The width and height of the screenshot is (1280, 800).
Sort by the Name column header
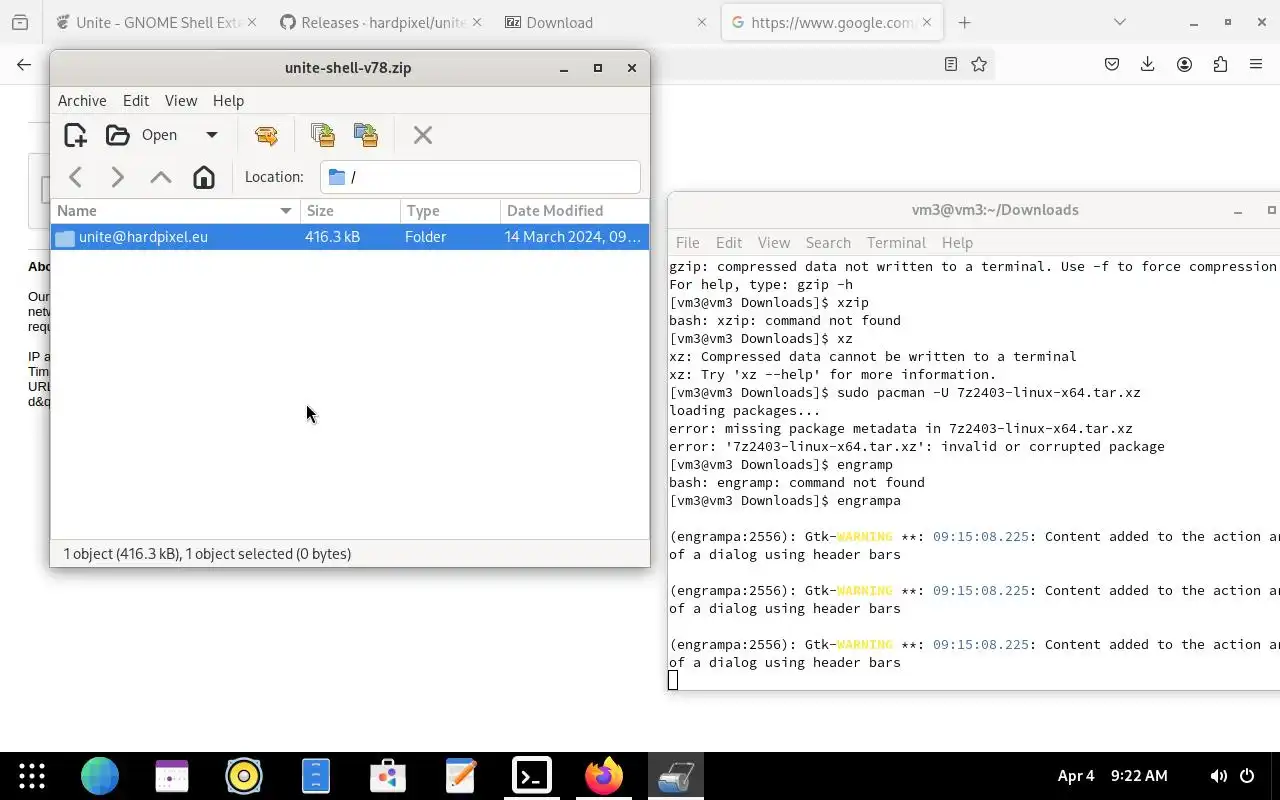pyautogui.click(x=175, y=211)
